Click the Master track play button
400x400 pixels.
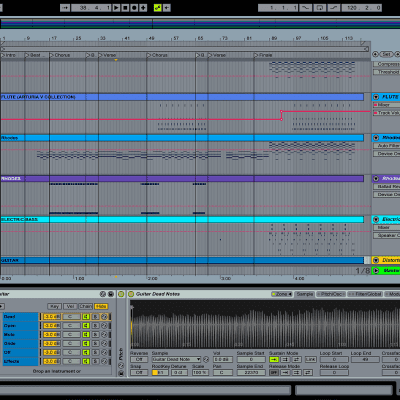376,270
